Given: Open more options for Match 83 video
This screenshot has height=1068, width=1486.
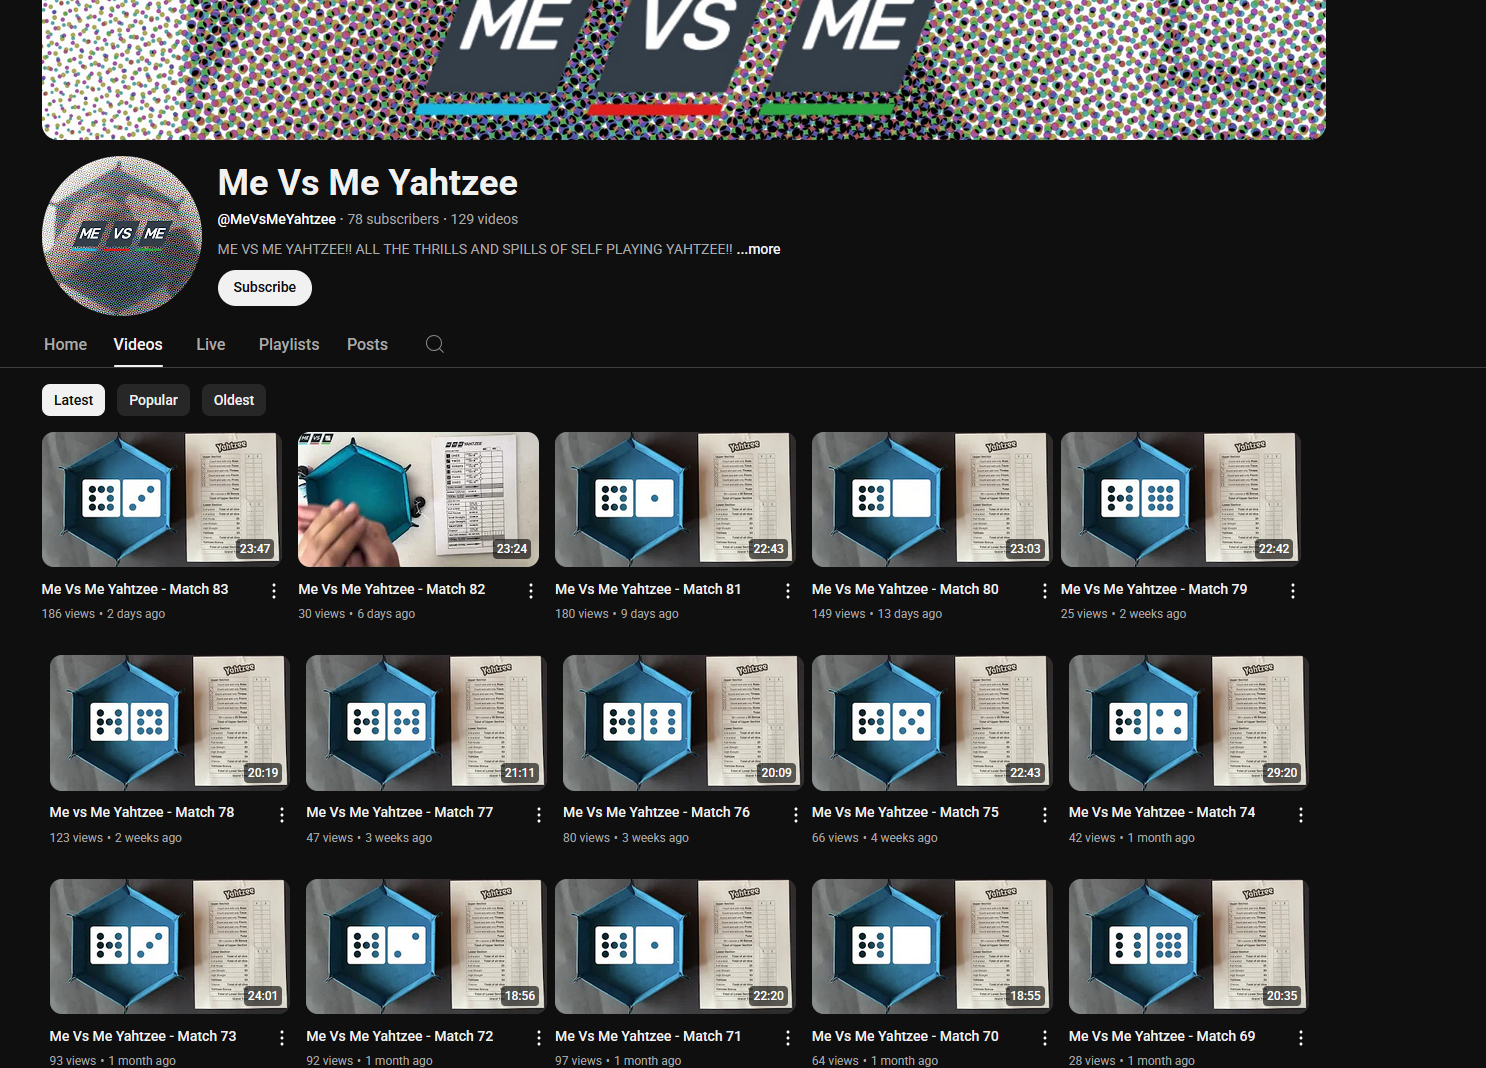Looking at the screenshot, I should coord(274,591).
